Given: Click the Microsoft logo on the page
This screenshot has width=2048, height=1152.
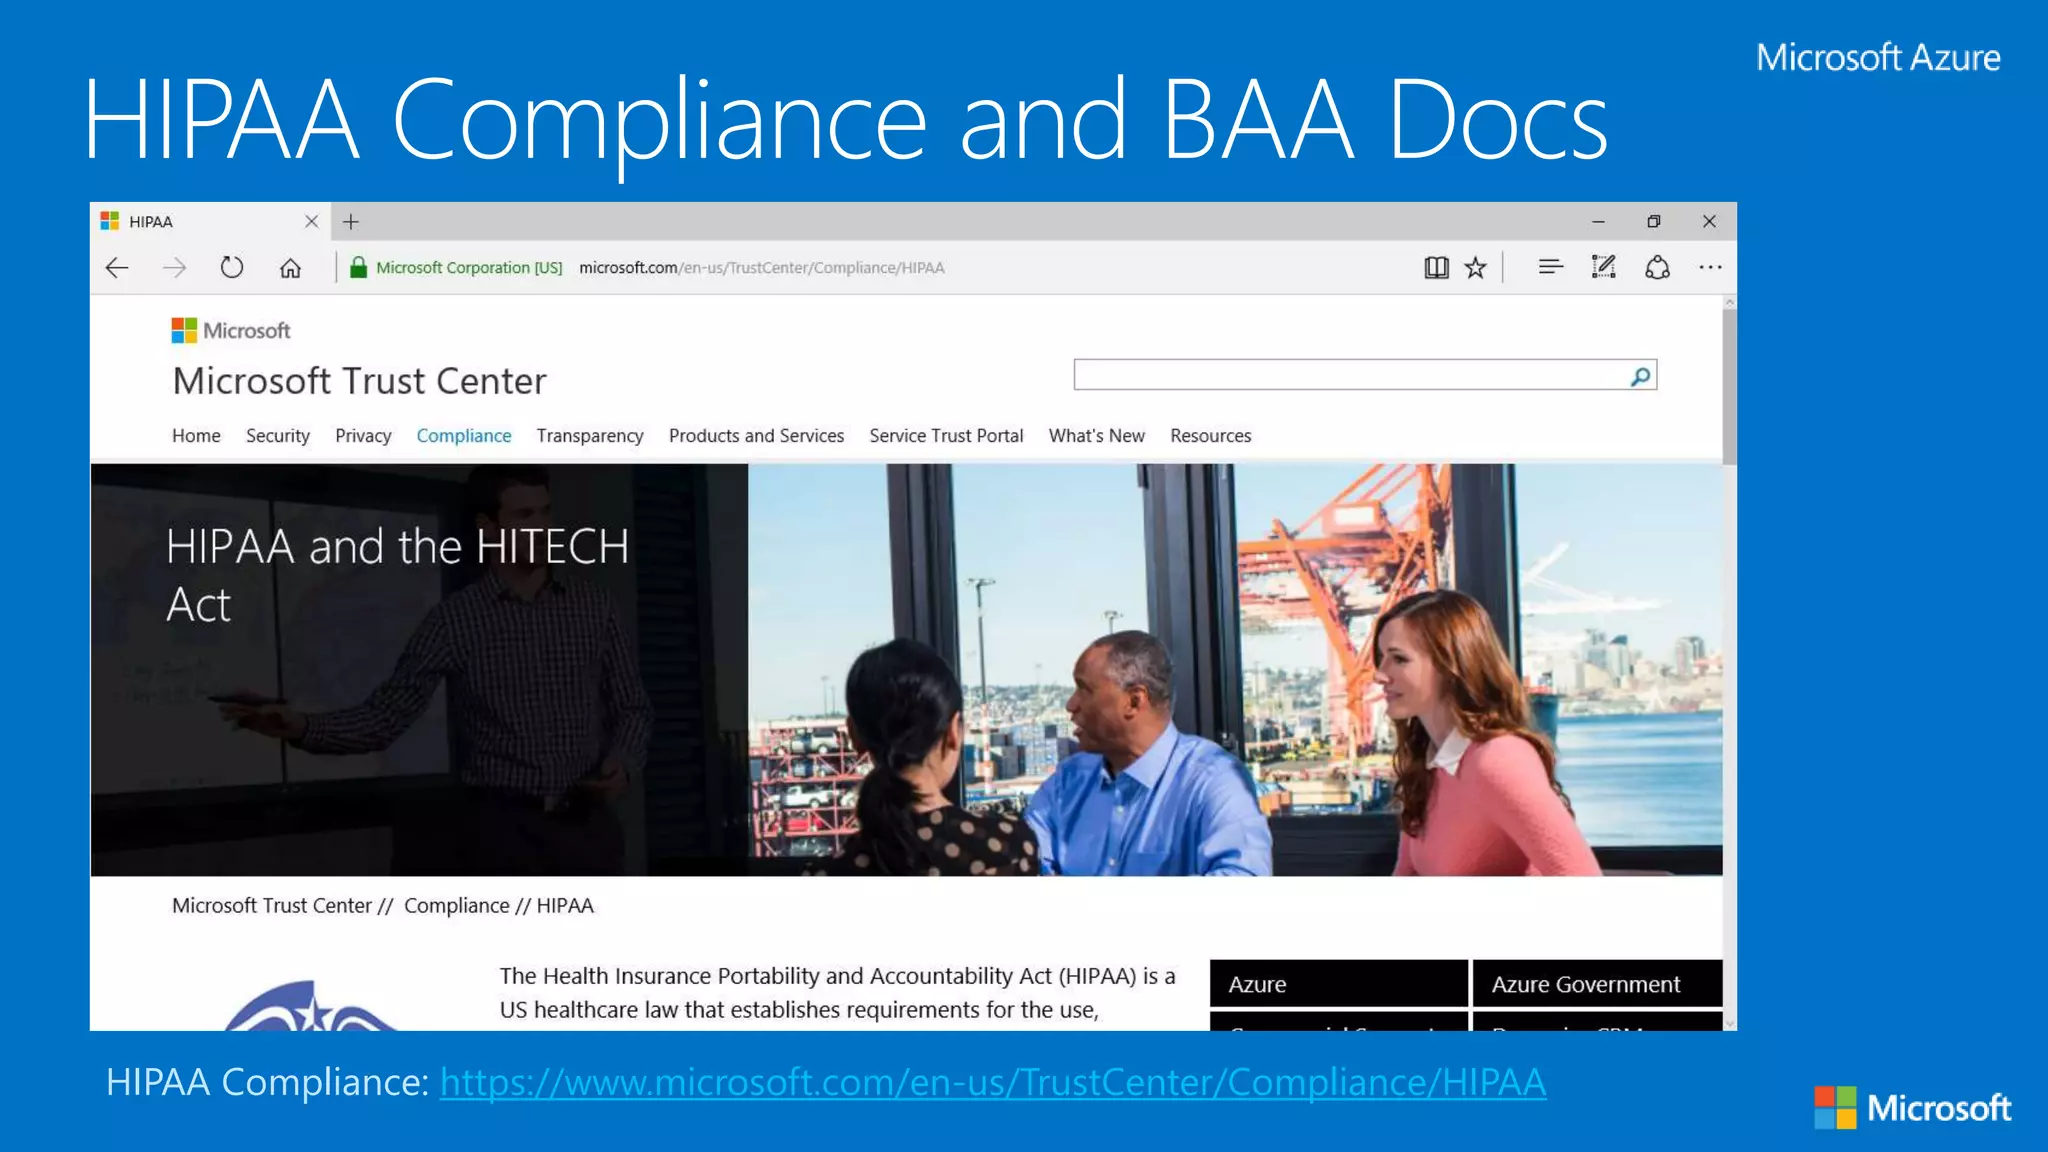Looking at the screenshot, I should 231,330.
